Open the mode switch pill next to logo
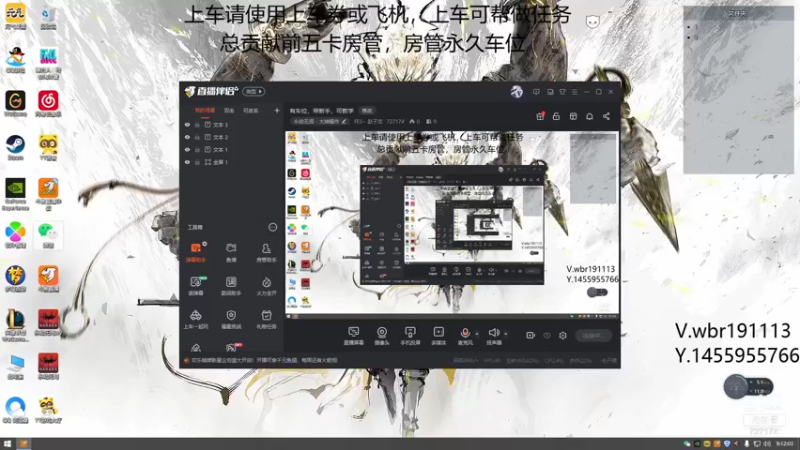The width and height of the screenshot is (800, 450). click(254, 92)
